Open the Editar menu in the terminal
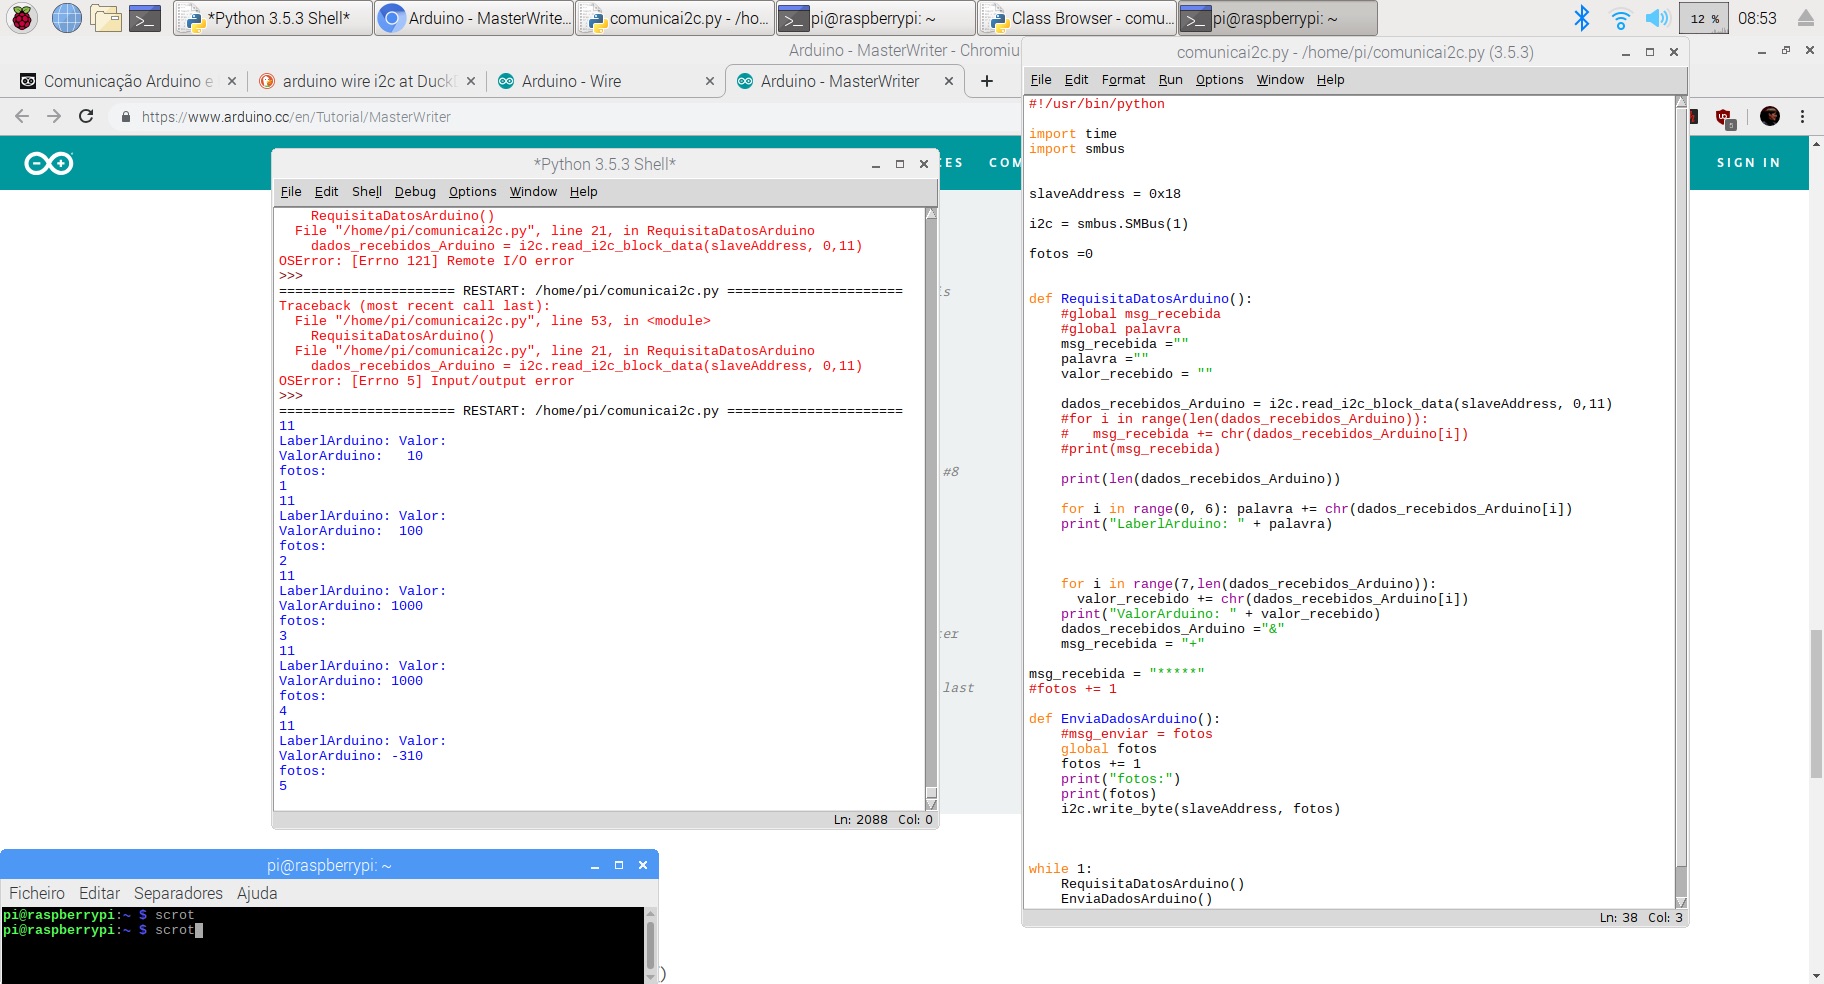 tap(99, 893)
